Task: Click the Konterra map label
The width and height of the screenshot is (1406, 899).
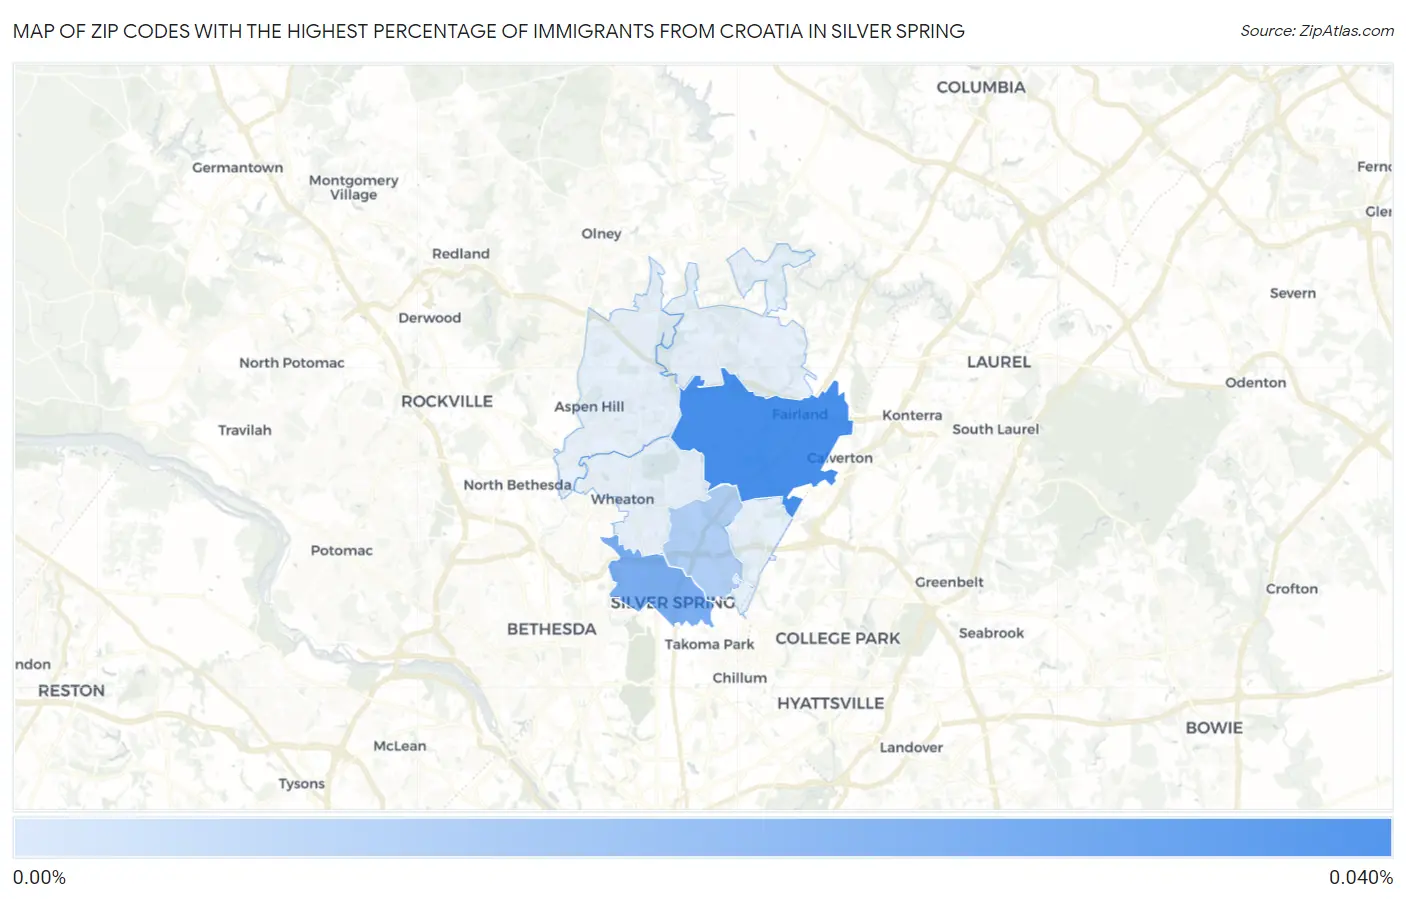Action: (x=912, y=415)
